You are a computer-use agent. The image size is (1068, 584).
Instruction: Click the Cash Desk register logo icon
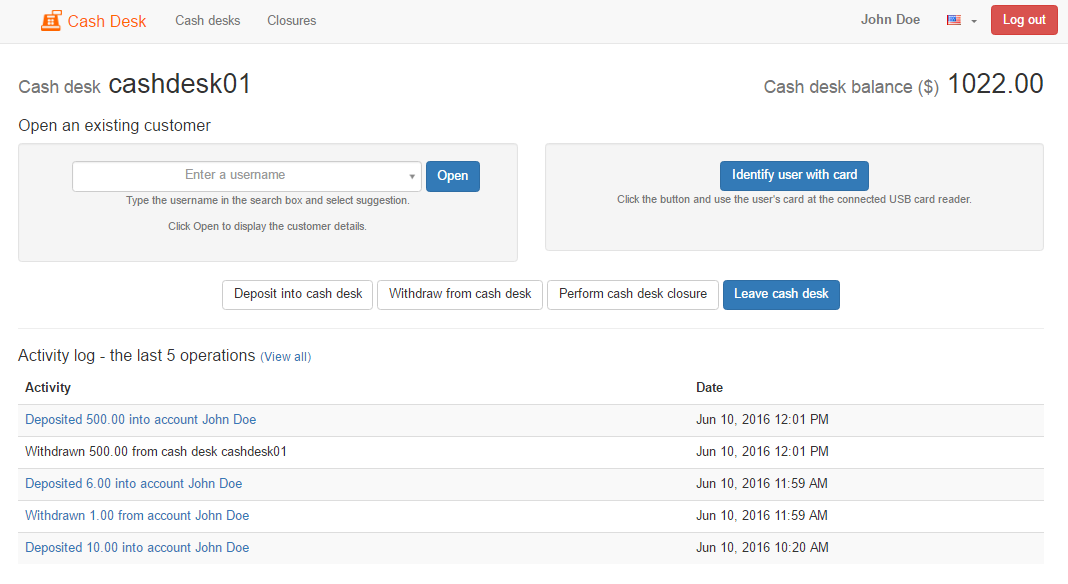(51, 20)
